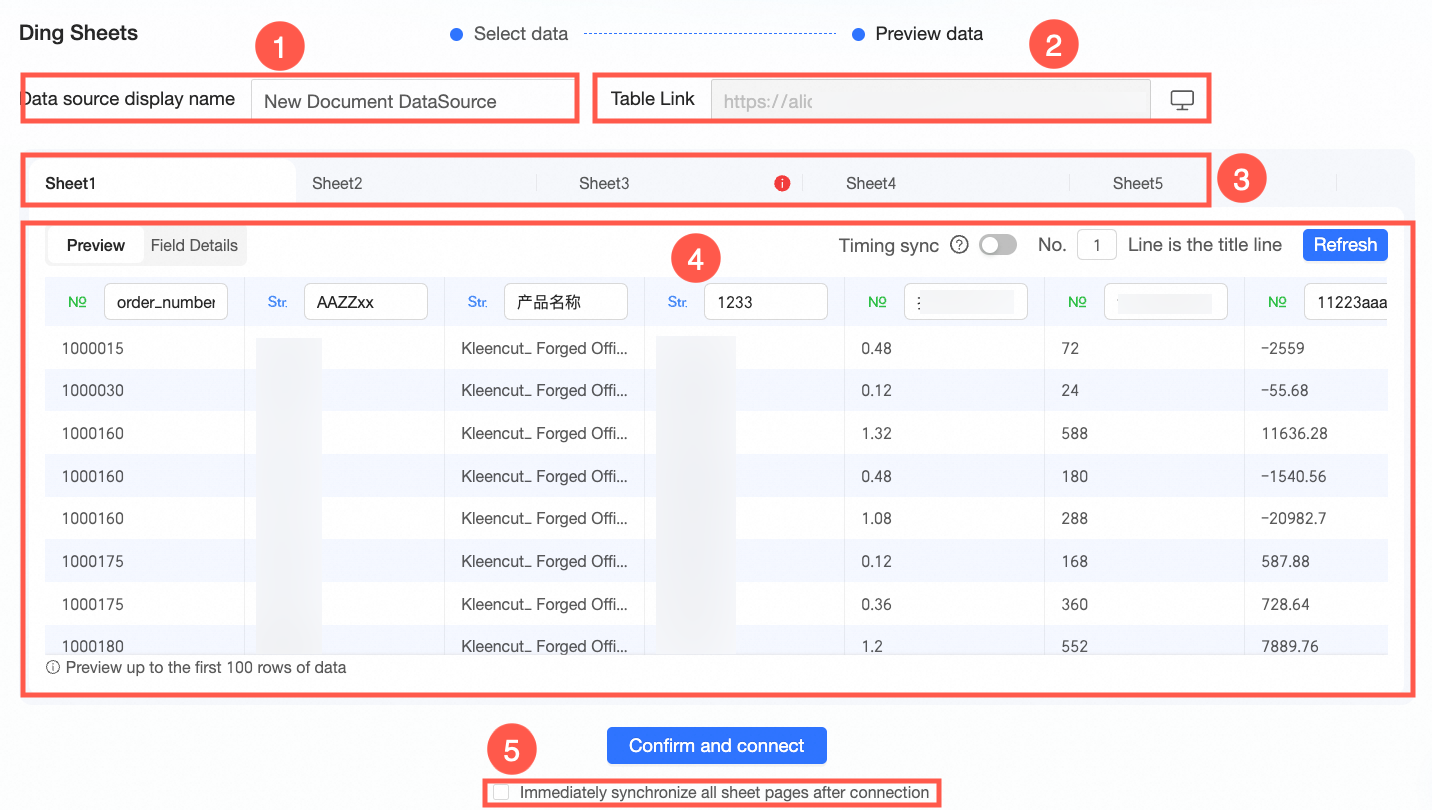Select the Sheet5 tab
Viewport: 1432px width, 810px height.
coord(1138,183)
